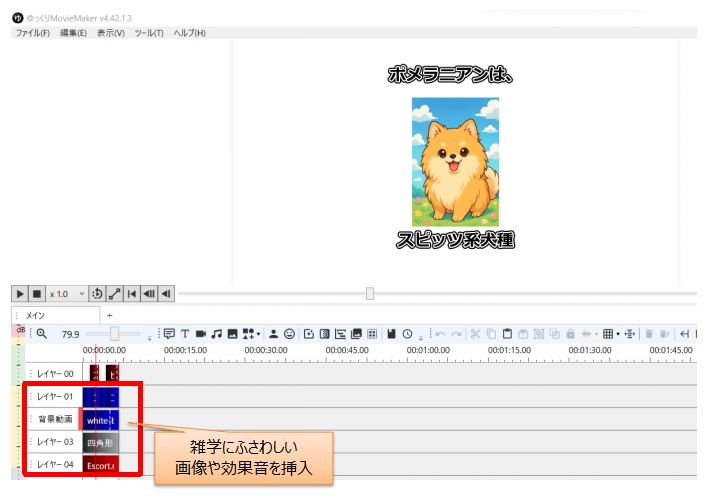Click the bar-and-single-triangle step button
This screenshot has height=496, width=711.
tap(166, 294)
